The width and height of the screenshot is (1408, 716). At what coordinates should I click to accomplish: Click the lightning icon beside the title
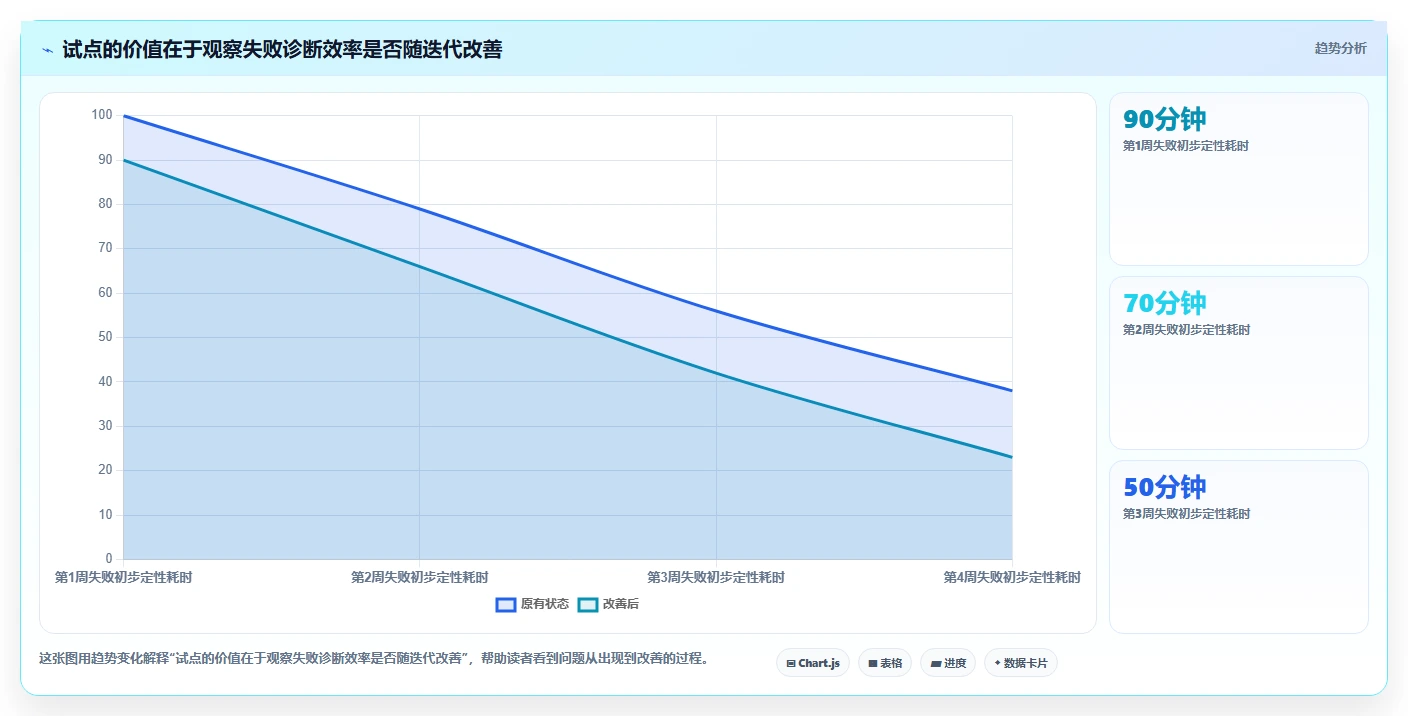click(47, 50)
